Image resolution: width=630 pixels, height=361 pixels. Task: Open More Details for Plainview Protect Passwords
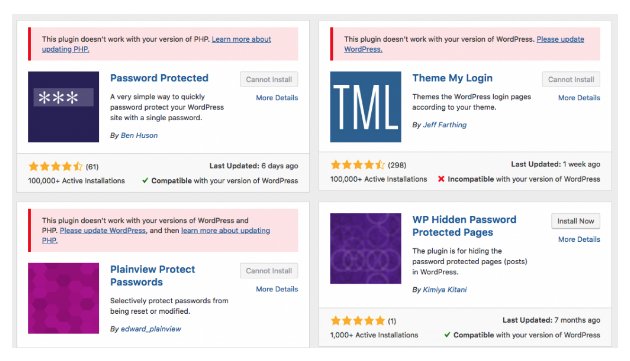277,289
